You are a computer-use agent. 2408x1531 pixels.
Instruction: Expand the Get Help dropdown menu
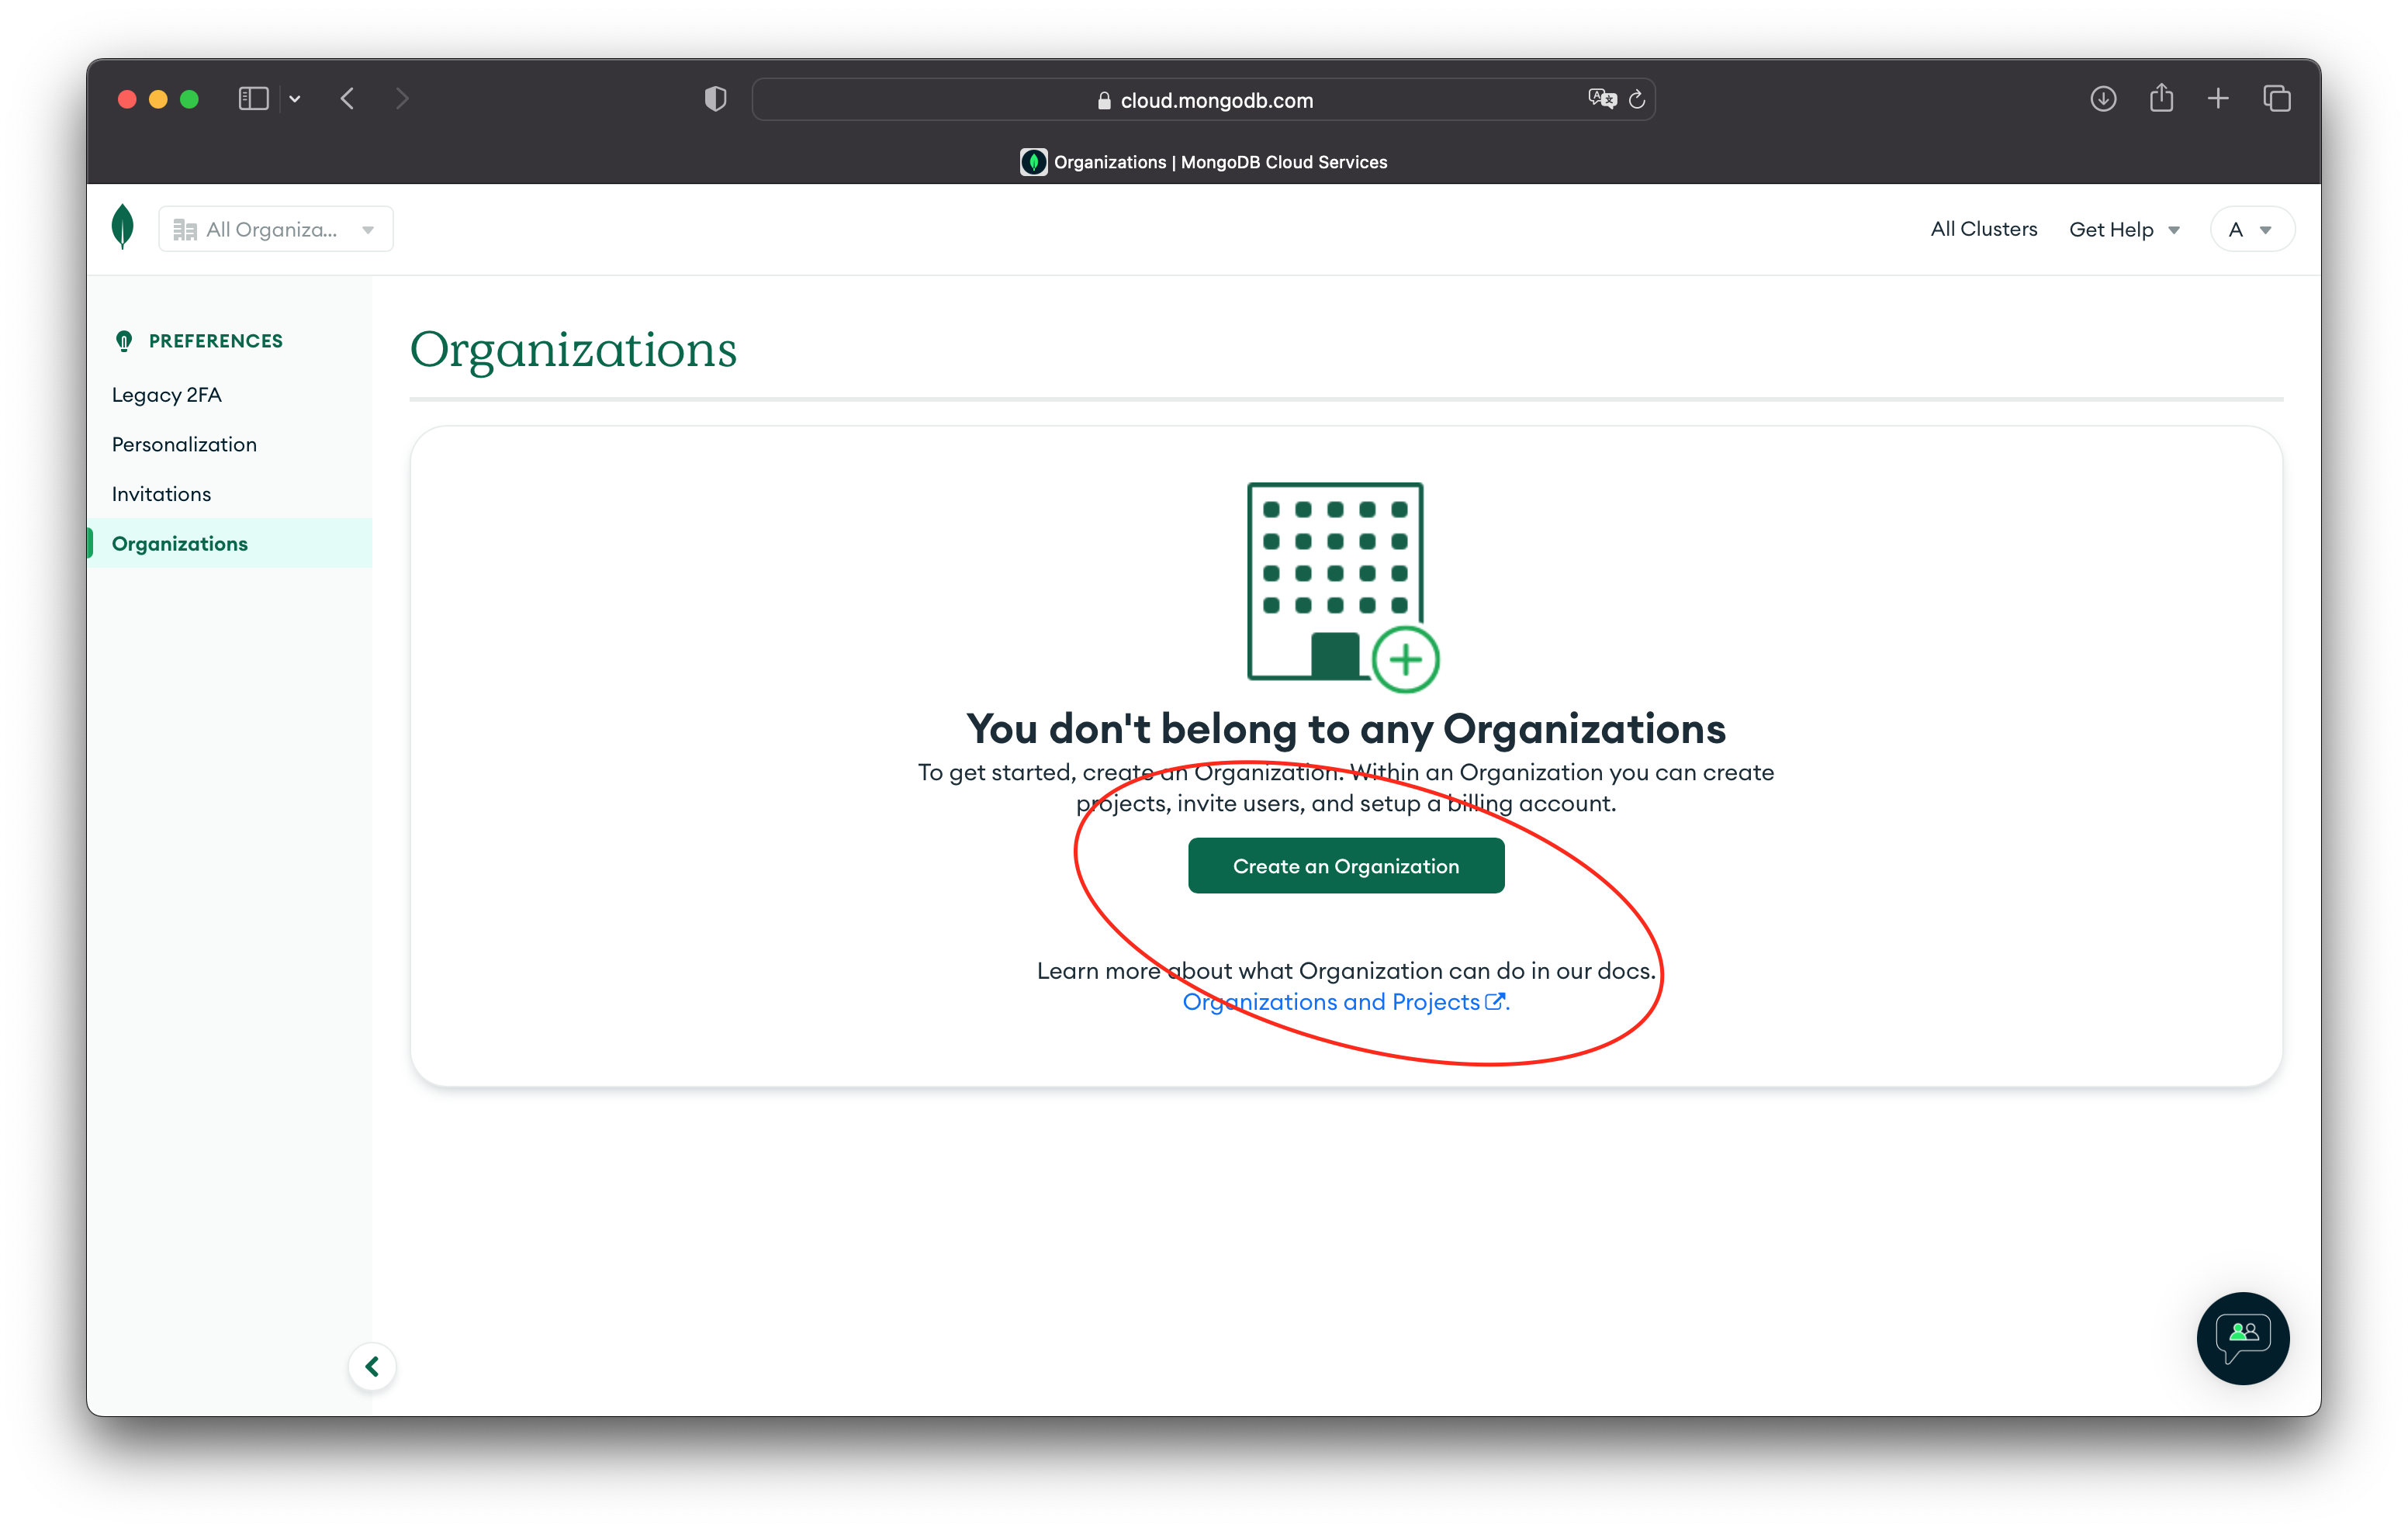[x=2123, y=228]
